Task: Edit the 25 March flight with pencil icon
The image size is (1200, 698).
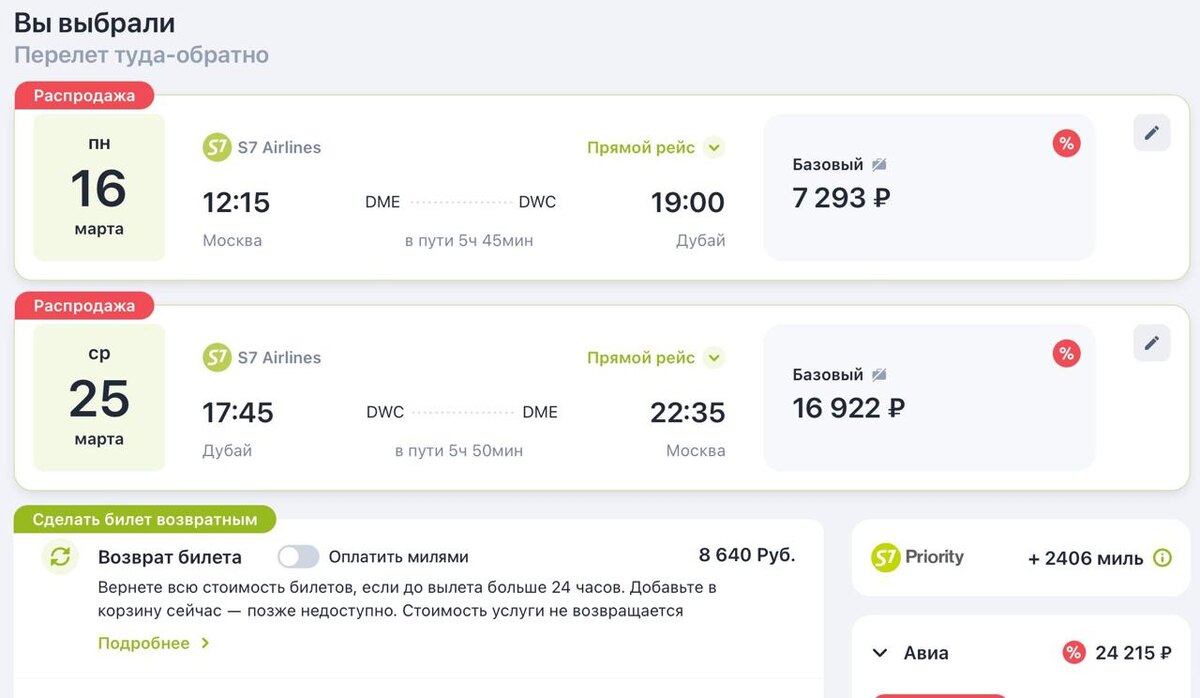Action: click(1151, 343)
